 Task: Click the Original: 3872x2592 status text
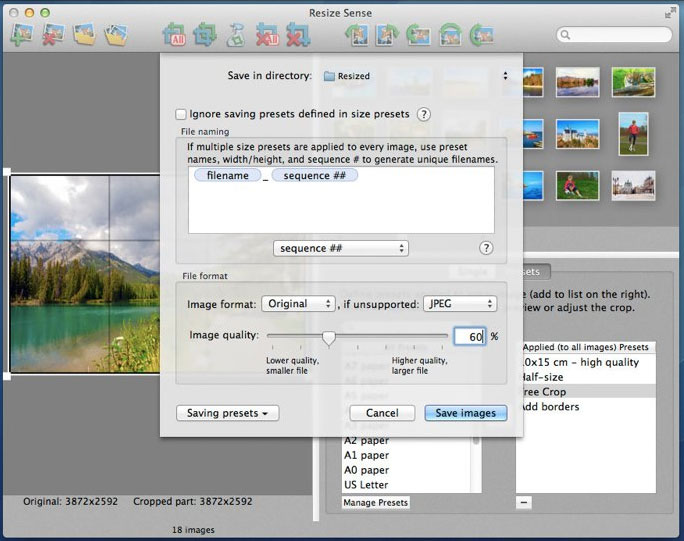[71, 501]
